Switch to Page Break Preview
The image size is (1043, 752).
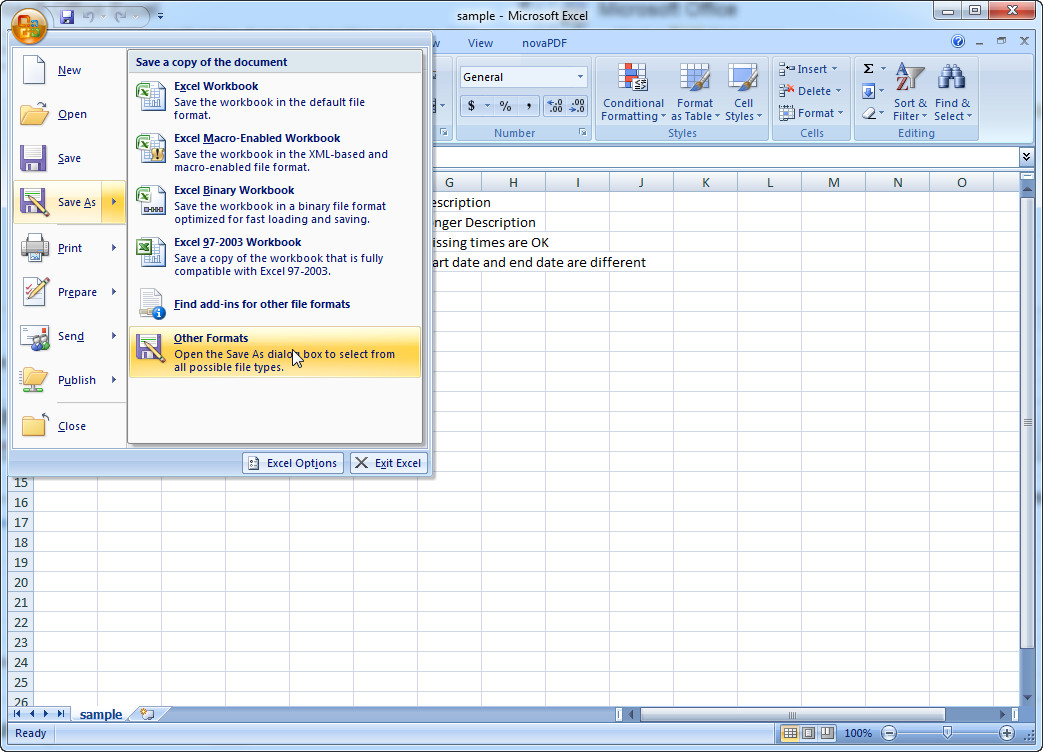[827, 733]
